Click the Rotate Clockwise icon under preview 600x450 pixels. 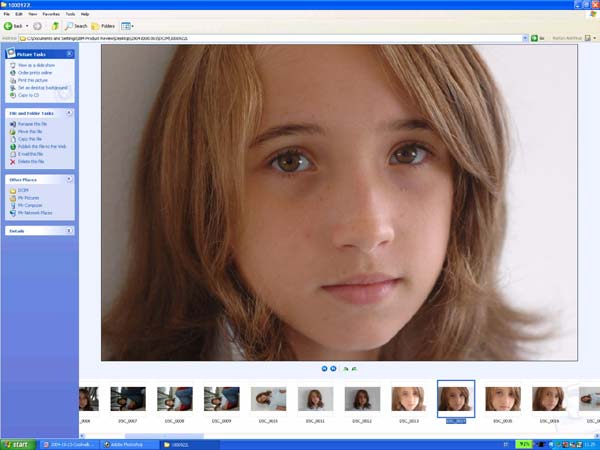[346, 368]
